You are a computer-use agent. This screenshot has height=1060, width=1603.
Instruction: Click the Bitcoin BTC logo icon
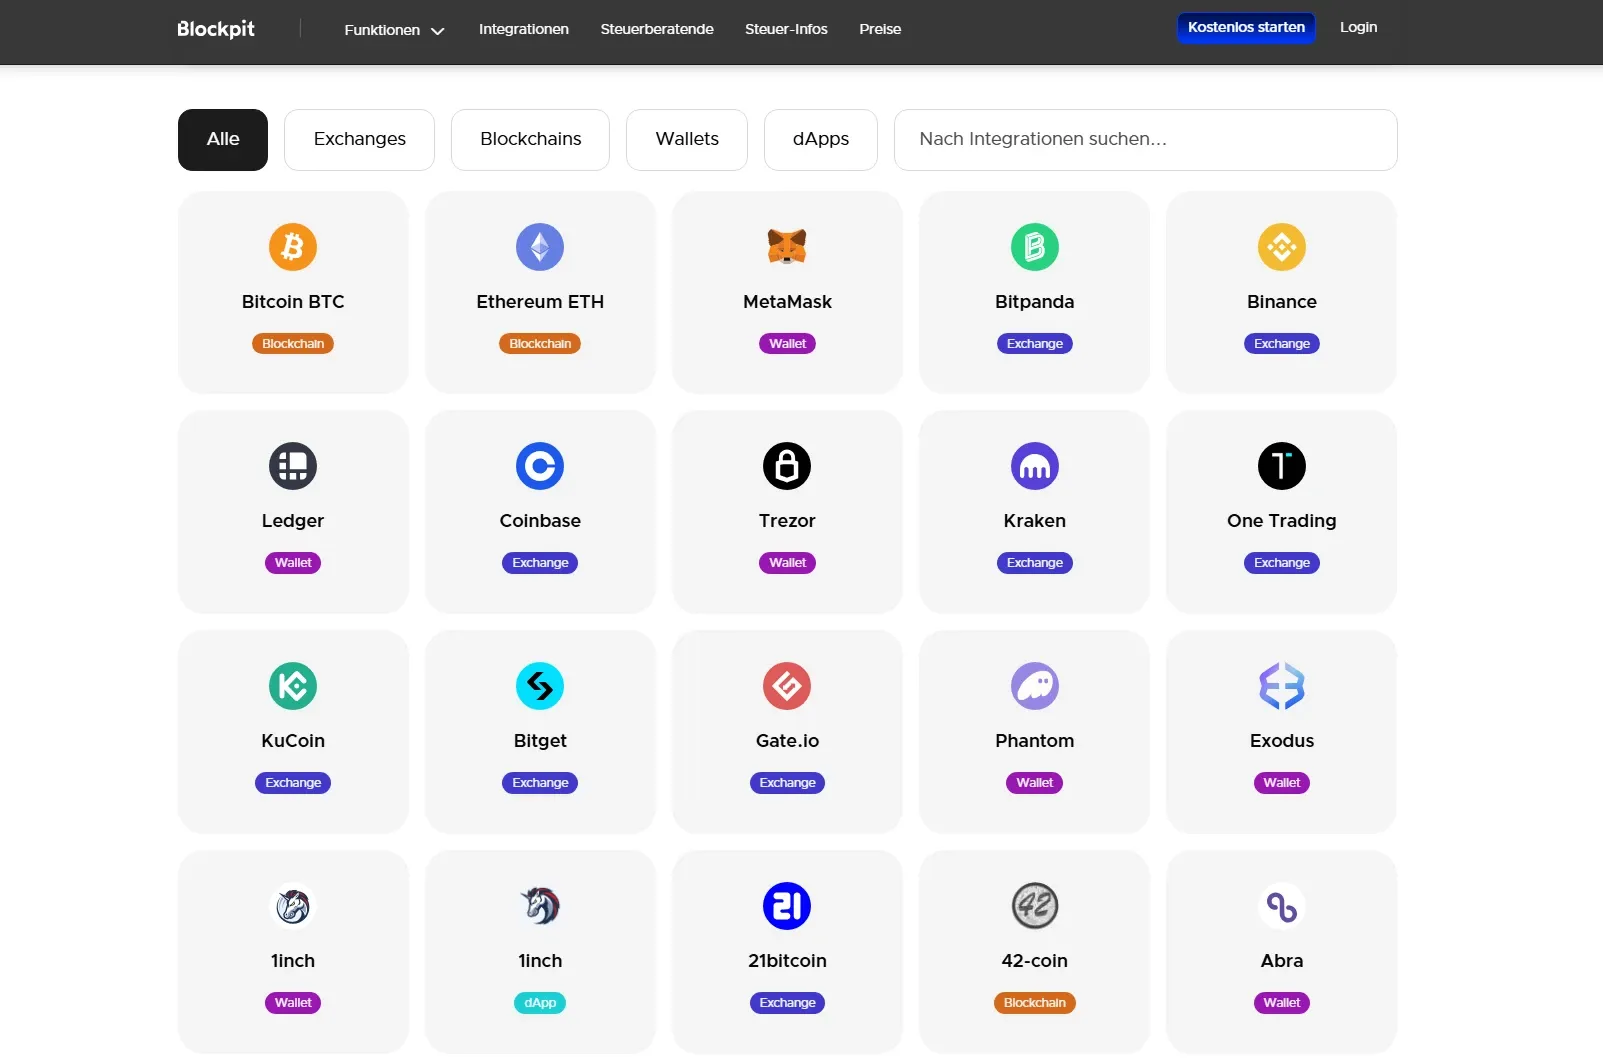(x=293, y=247)
